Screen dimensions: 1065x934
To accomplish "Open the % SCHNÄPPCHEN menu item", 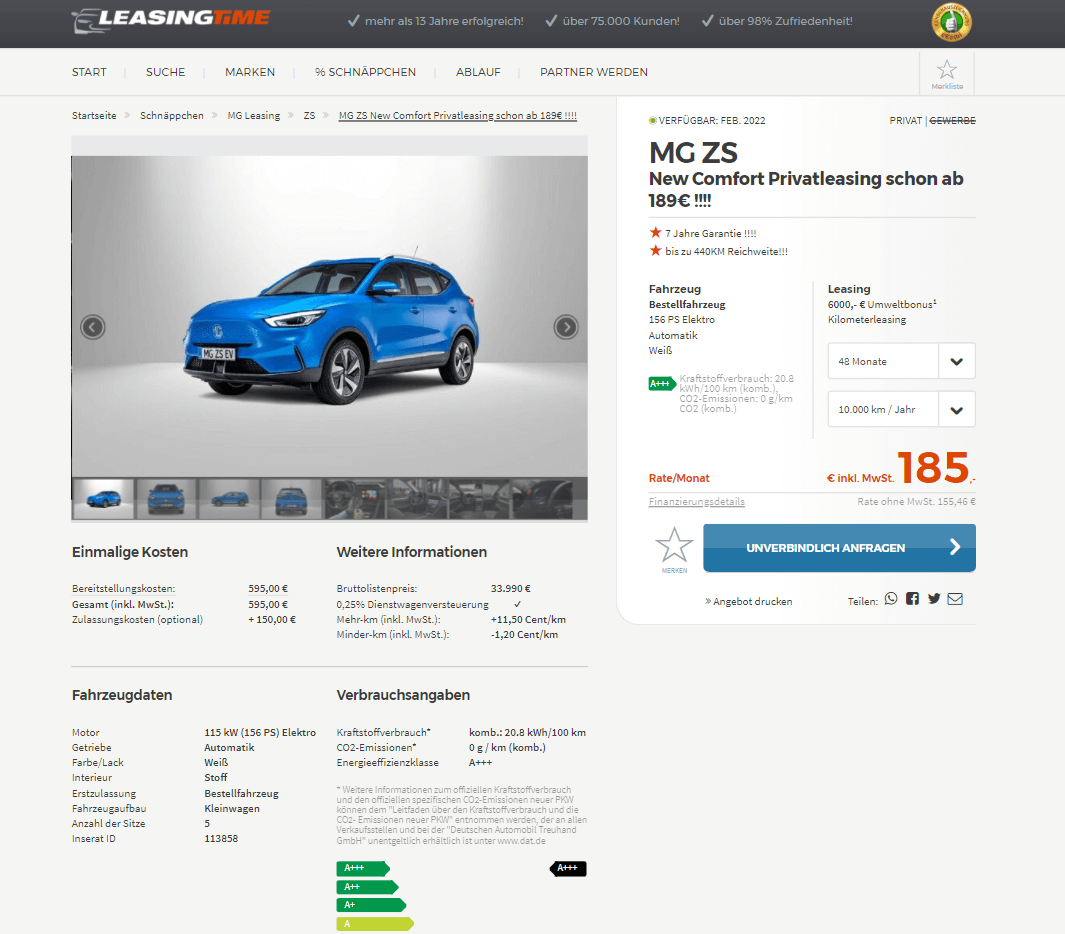I will point(365,72).
